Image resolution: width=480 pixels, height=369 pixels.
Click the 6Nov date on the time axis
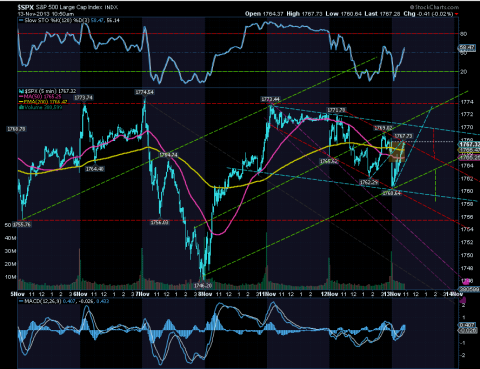pos(80,294)
